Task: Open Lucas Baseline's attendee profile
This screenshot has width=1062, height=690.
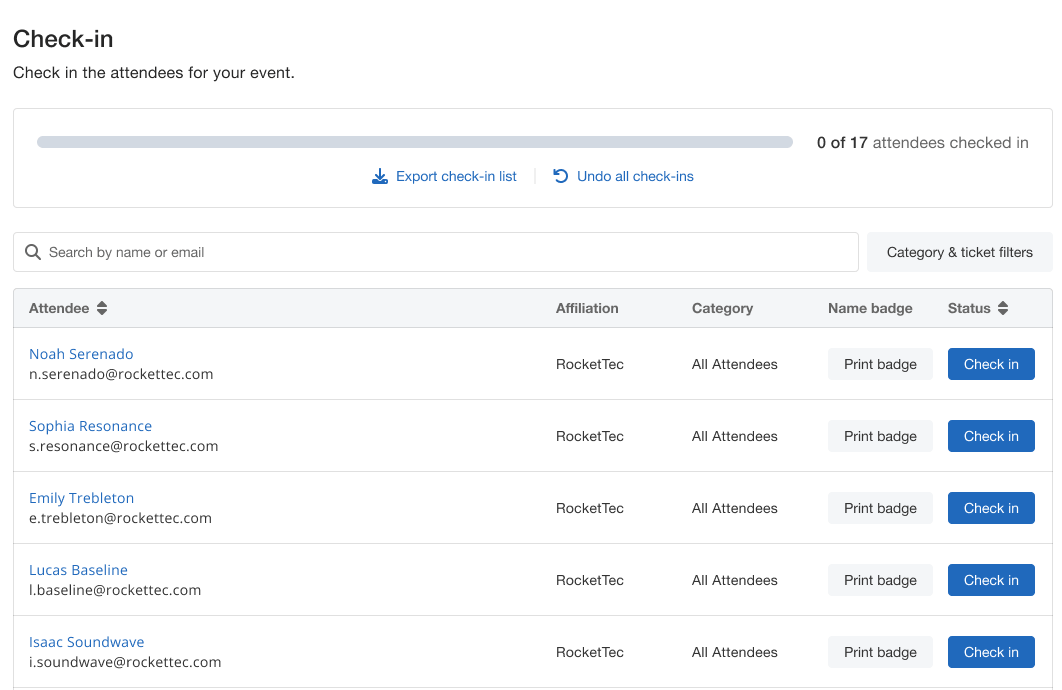Action: (x=78, y=570)
